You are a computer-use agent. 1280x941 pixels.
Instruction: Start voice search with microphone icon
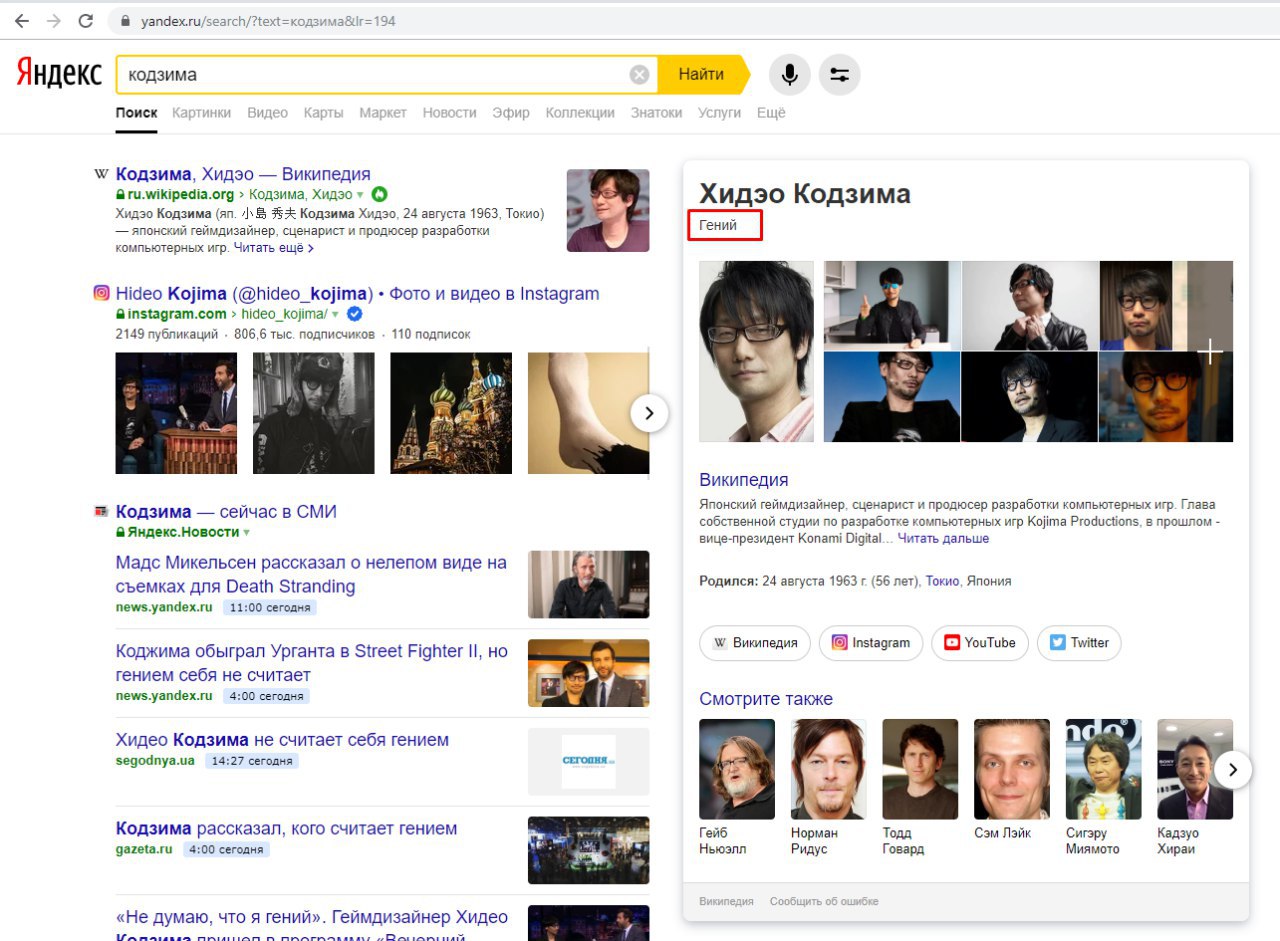point(789,75)
